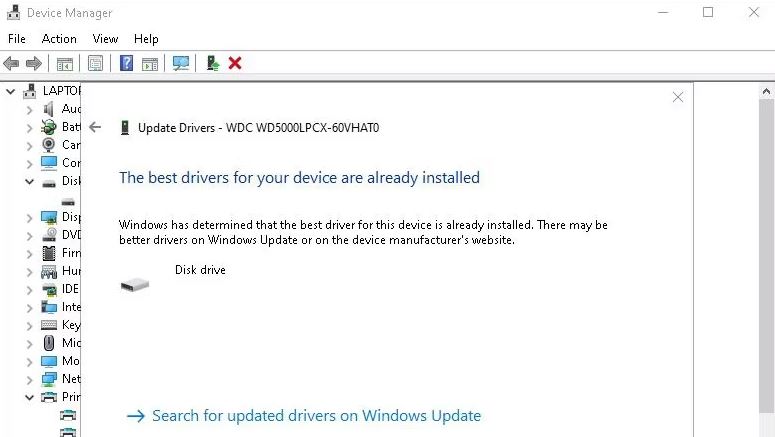Collapse the Print queues tree node
775x437 pixels.
pos(29,397)
